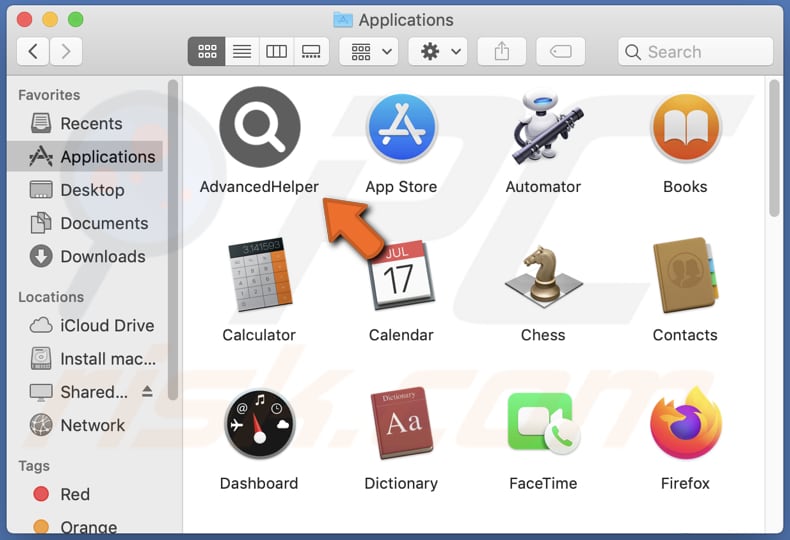The width and height of the screenshot is (790, 540).
Task: Click the Books name label
Action: tap(685, 187)
